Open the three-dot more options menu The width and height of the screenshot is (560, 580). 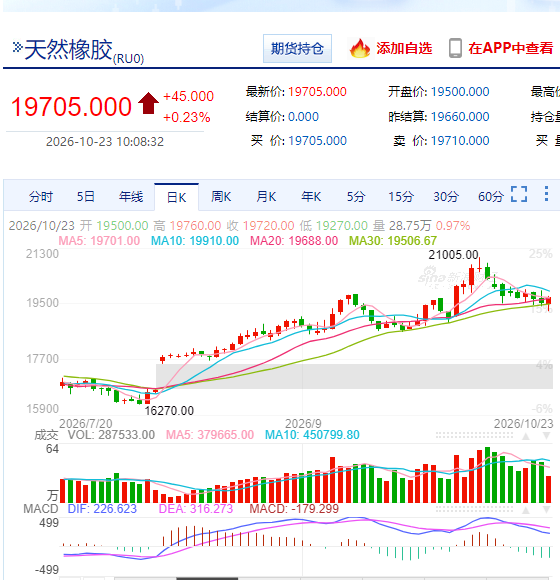(546, 194)
